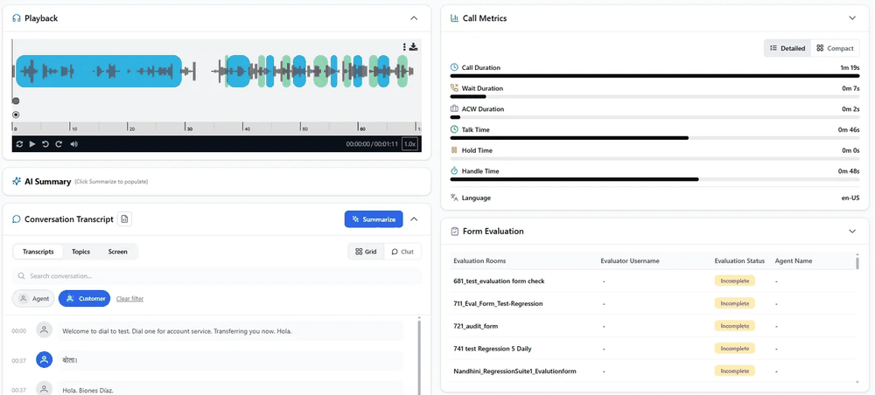Click the ACW Duration icon

click(x=454, y=109)
